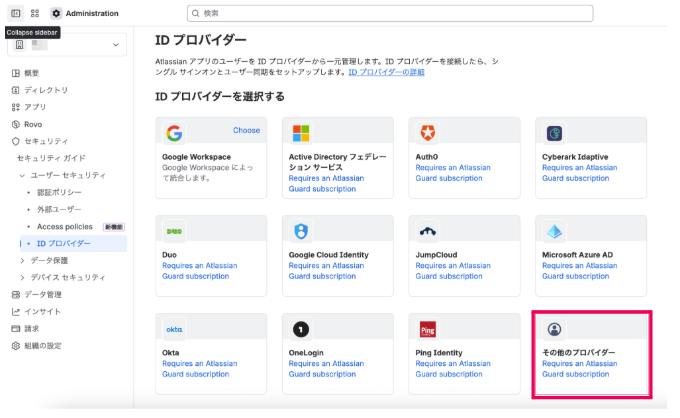Open 認証ポリシー in the sidebar
Image resolution: width=680 pixels, height=418 pixels.
click(59, 193)
